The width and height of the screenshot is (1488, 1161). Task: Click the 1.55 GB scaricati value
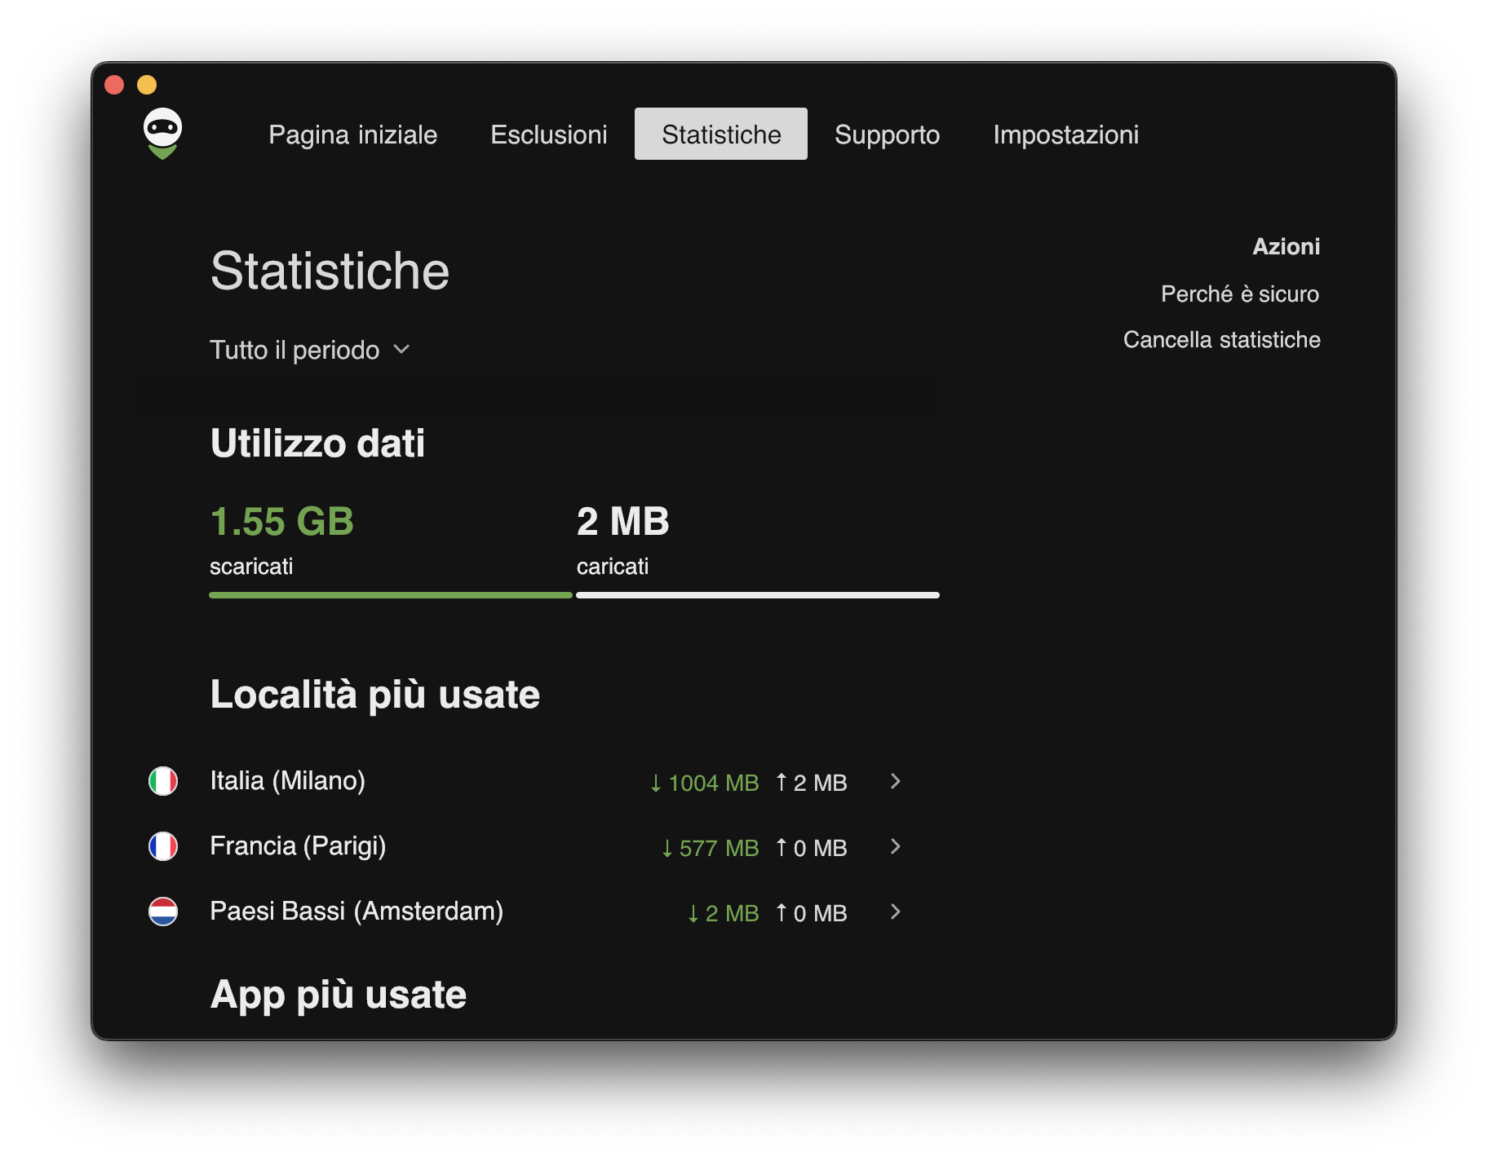(x=282, y=521)
